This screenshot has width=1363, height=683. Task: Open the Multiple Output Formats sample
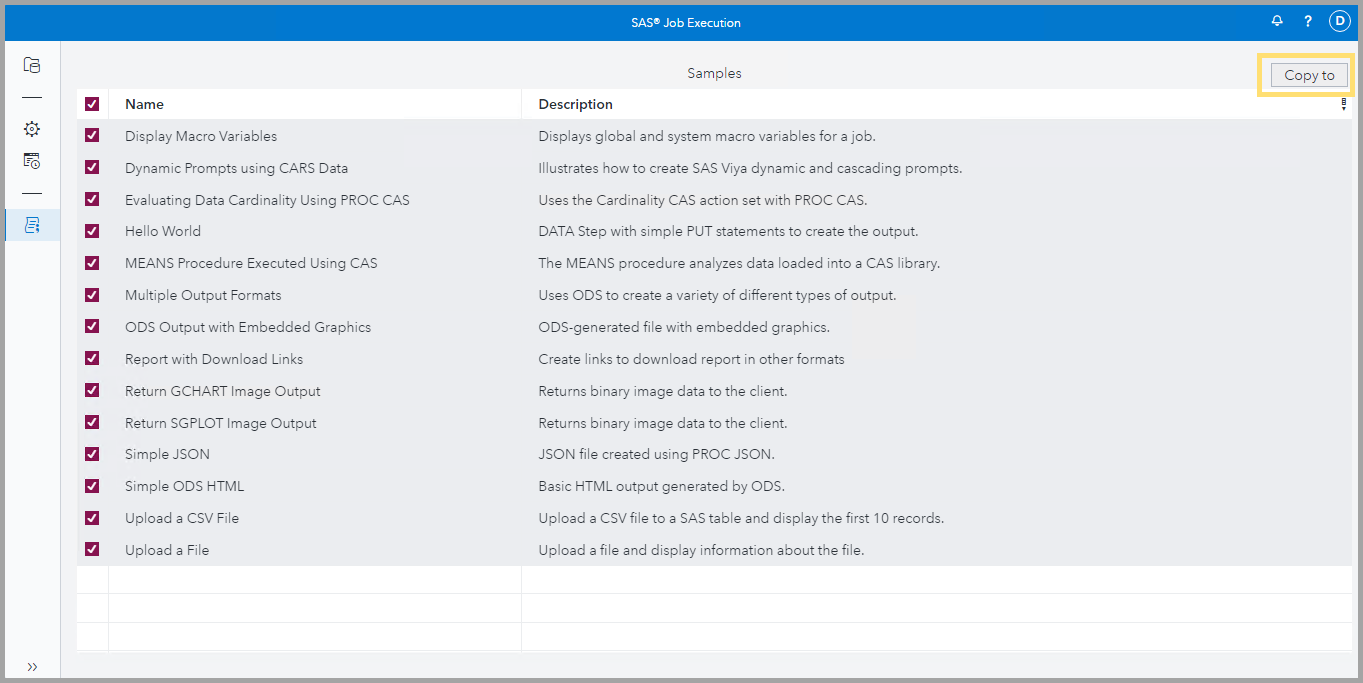coord(202,295)
